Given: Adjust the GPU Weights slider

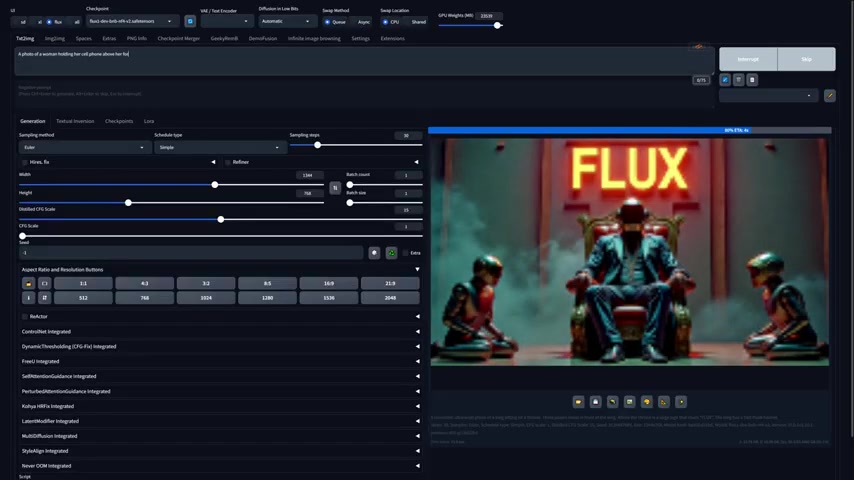Looking at the screenshot, I should 471,25.
